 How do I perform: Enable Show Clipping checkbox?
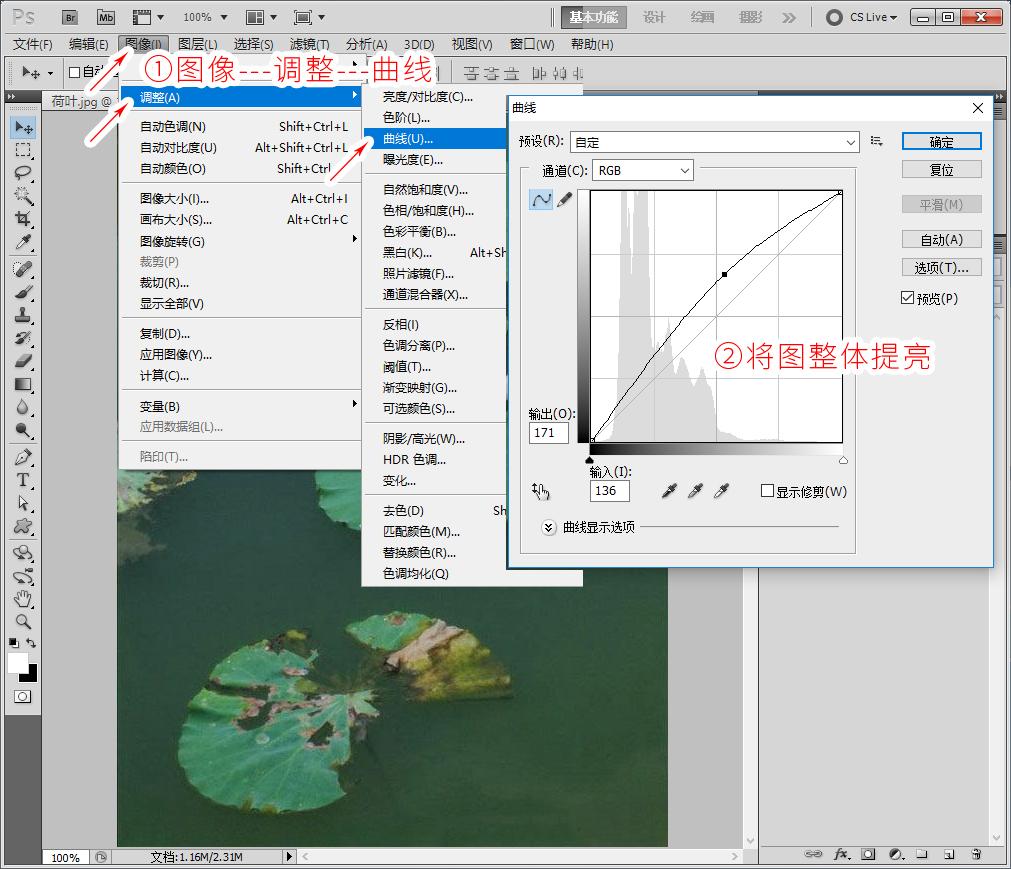coord(767,491)
